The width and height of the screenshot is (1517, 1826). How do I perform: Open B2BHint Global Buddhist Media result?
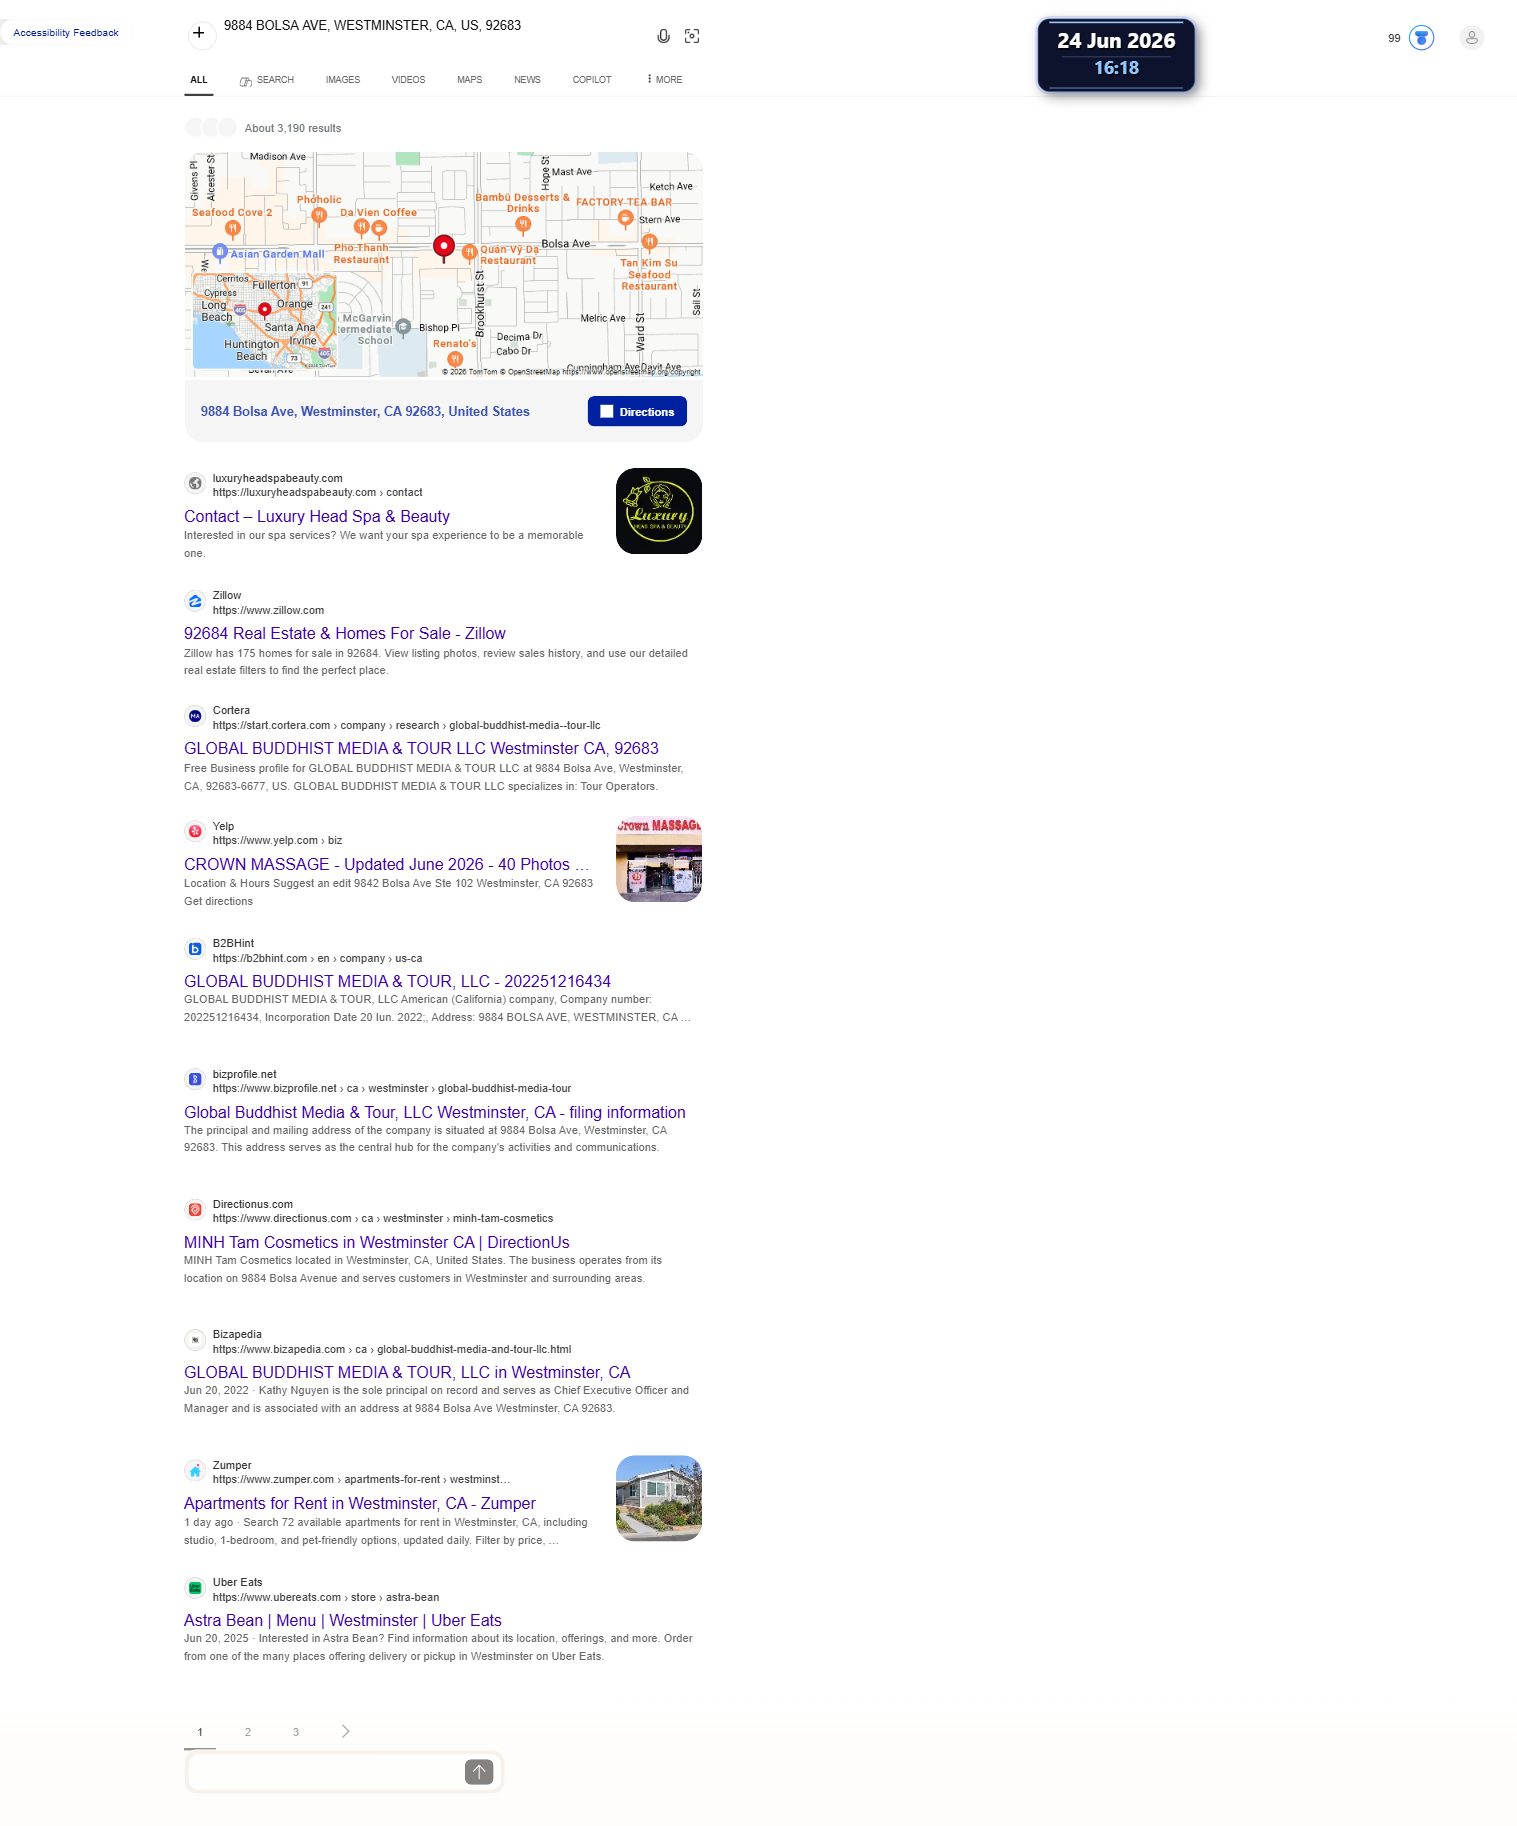tap(397, 982)
